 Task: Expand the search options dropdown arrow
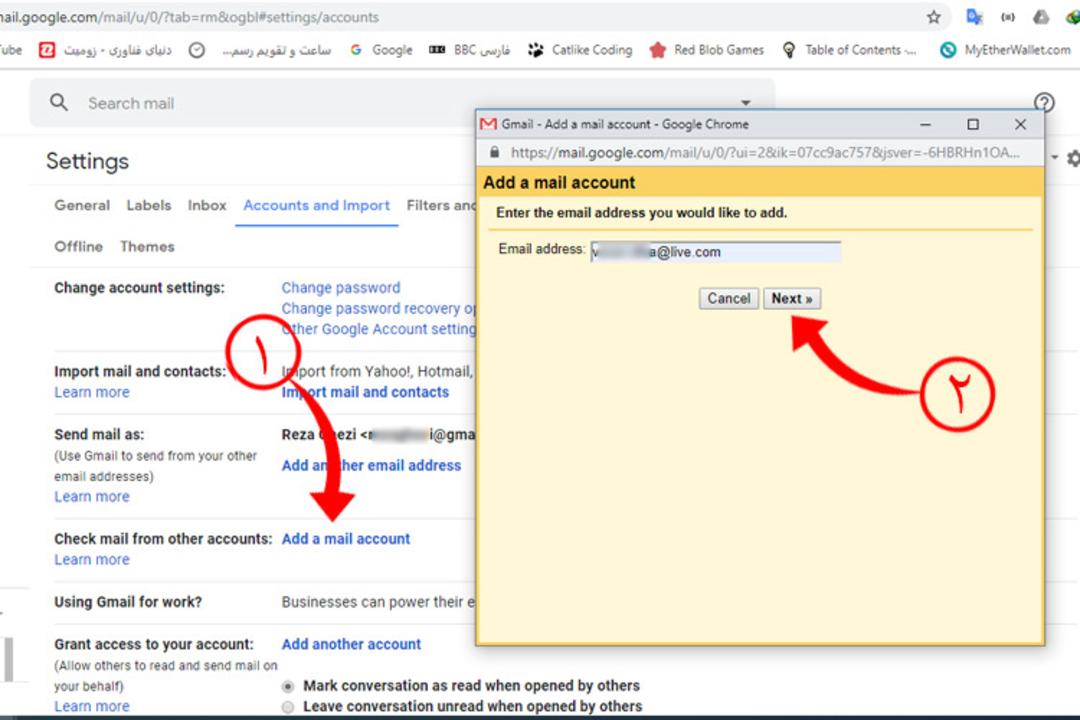point(745,103)
